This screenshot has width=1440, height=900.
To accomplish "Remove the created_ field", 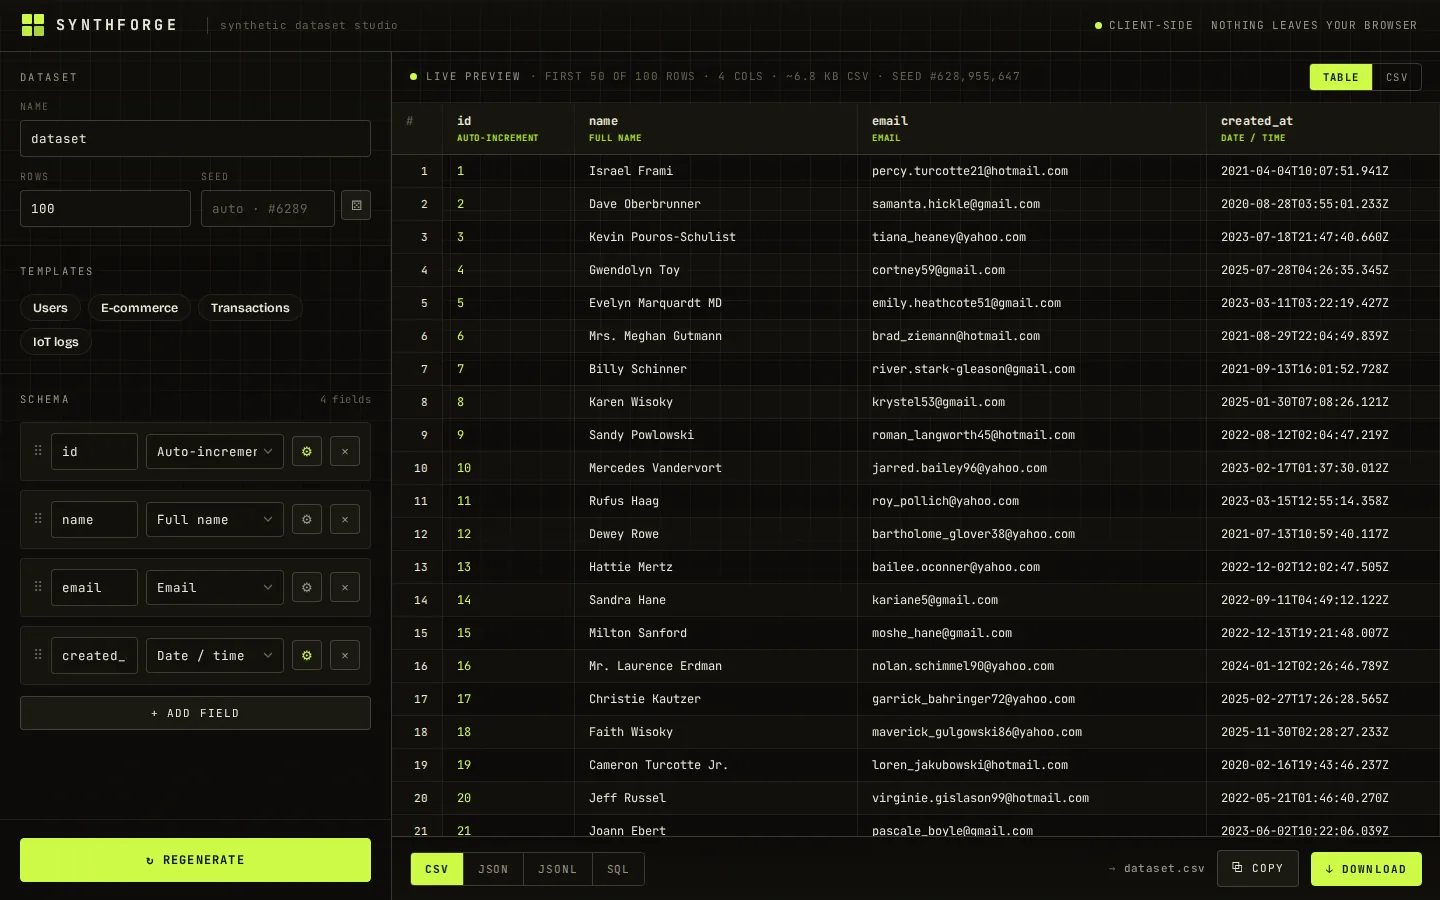I will click(345, 656).
